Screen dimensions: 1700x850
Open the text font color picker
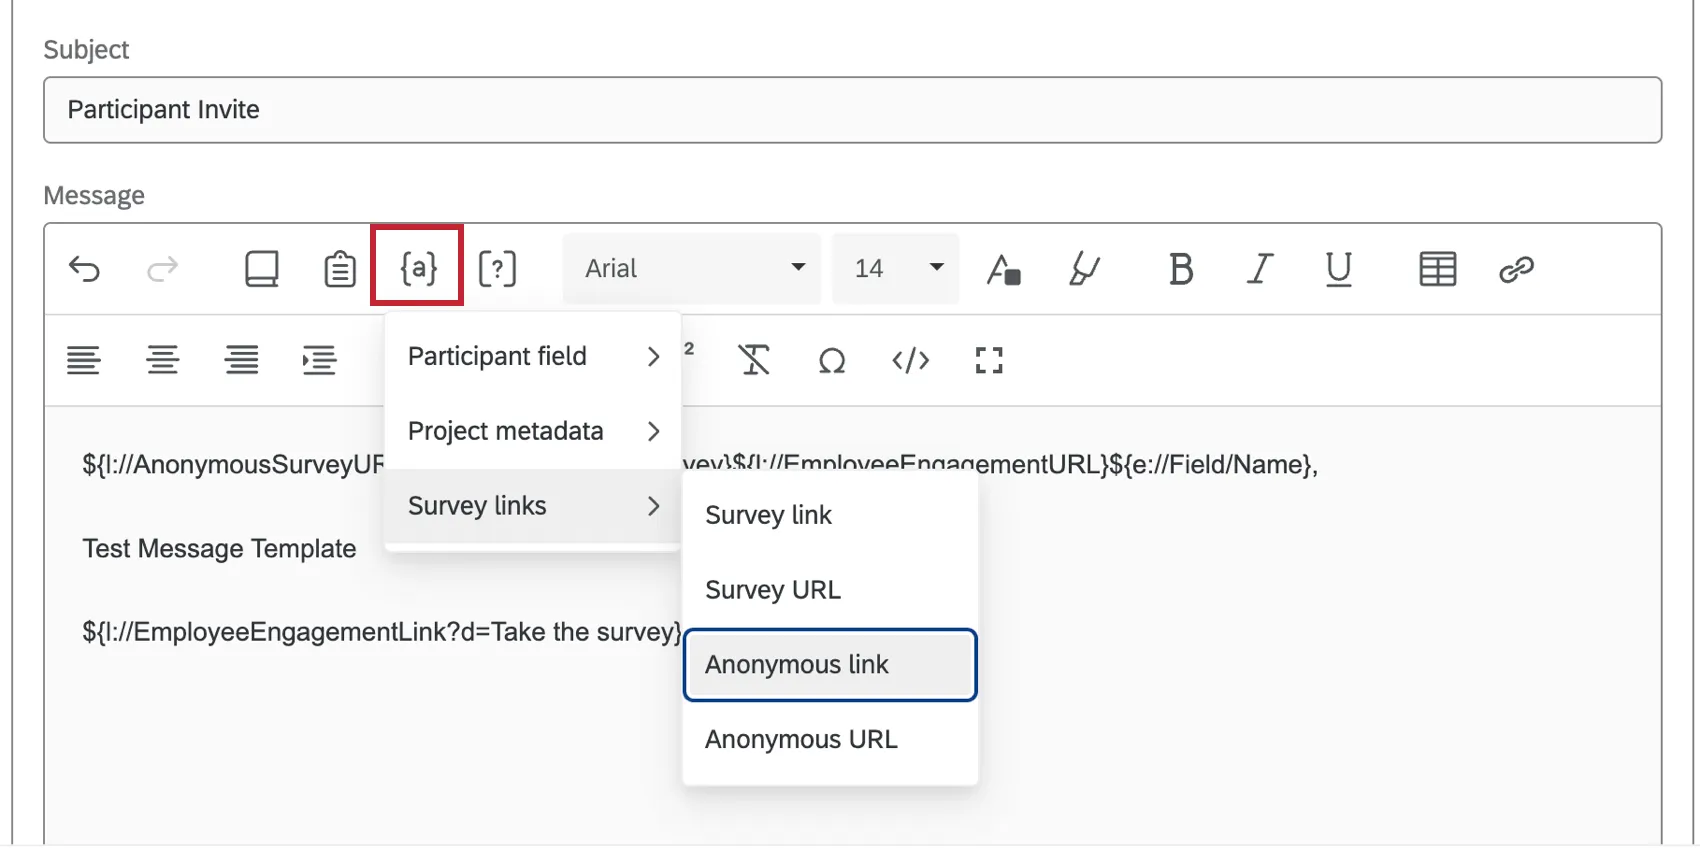(1003, 269)
